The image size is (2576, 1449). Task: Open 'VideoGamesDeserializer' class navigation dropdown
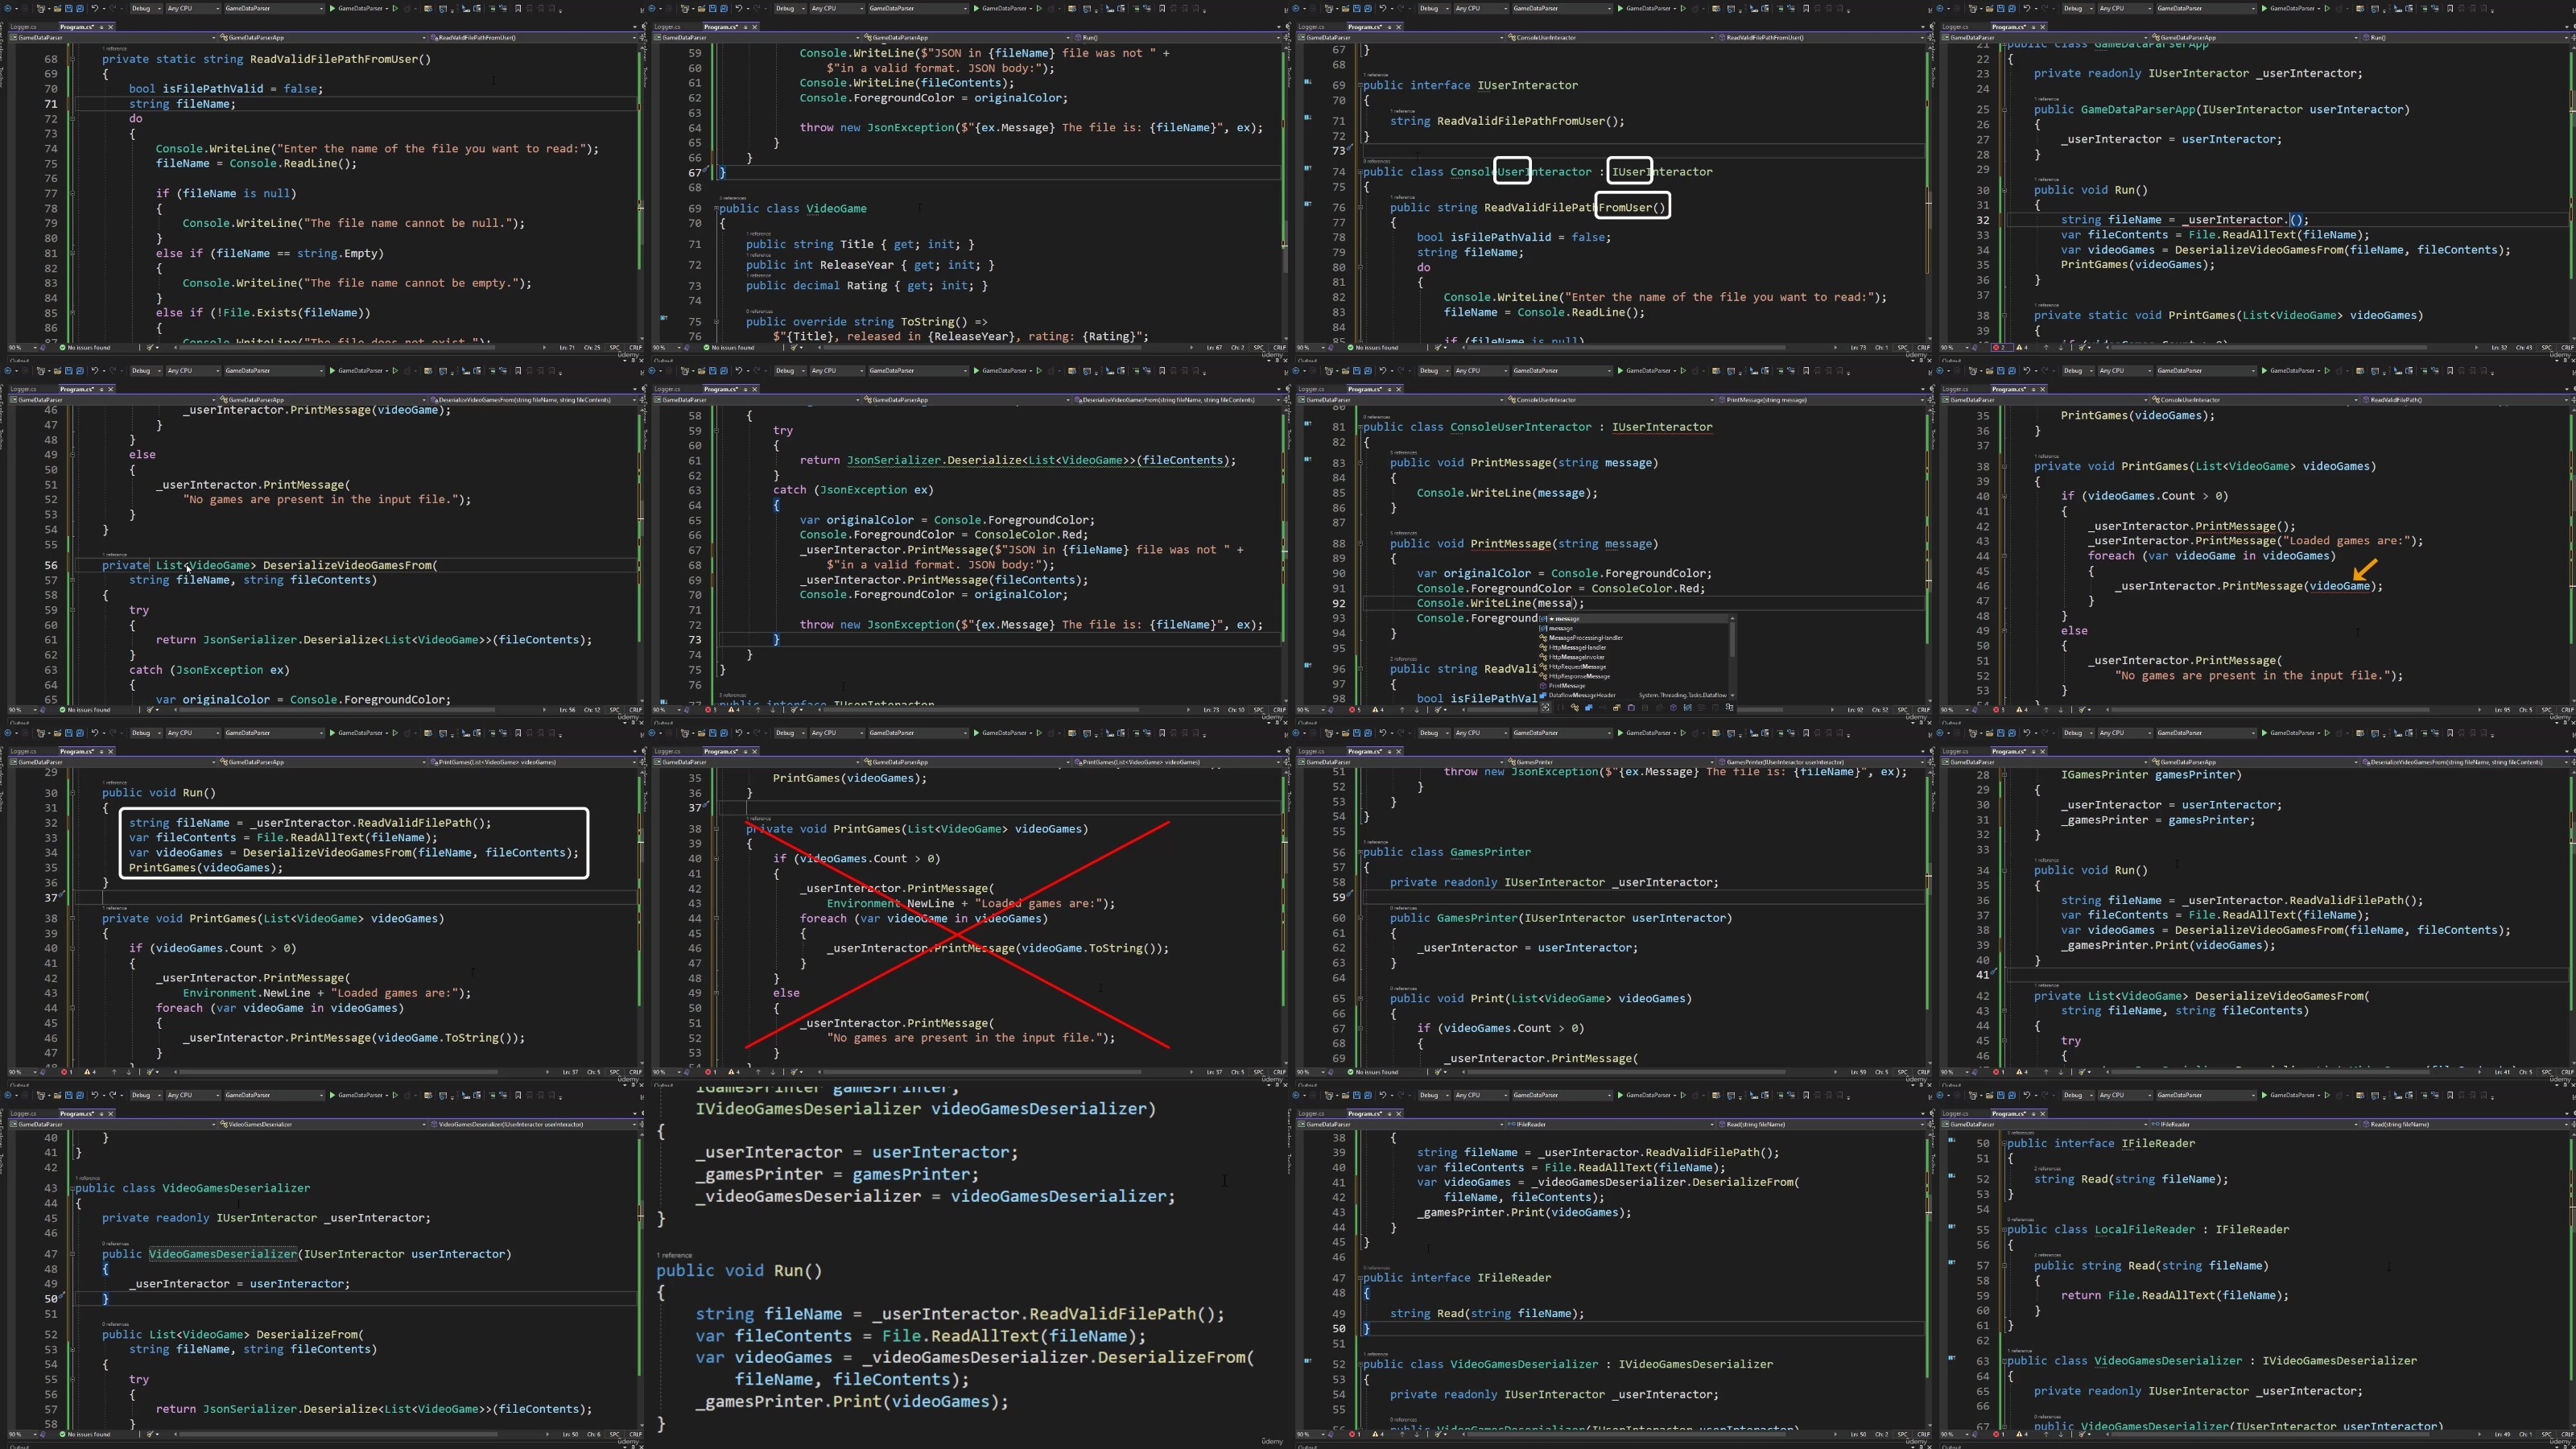323,1124
